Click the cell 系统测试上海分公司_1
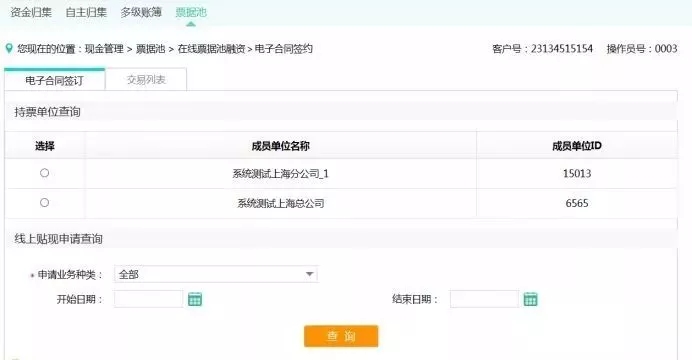692x360 pixels. click(x=281, y=173)
